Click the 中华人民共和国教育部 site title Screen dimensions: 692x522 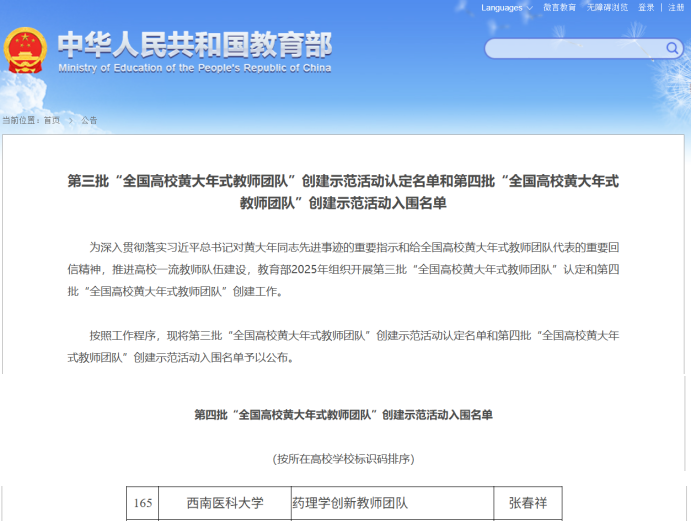194,44
